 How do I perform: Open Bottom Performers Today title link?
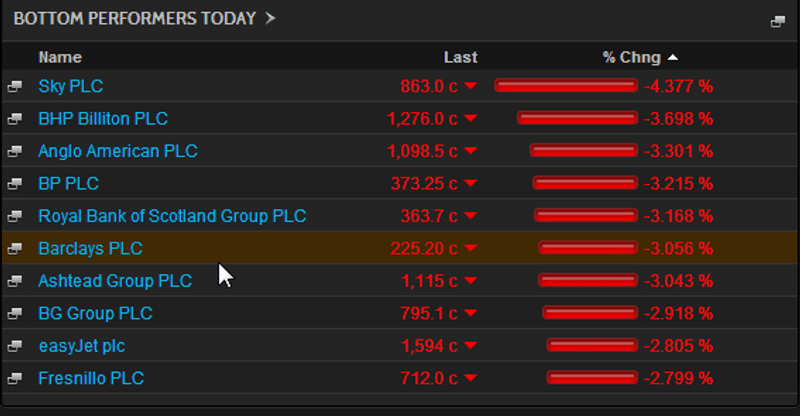135,18
